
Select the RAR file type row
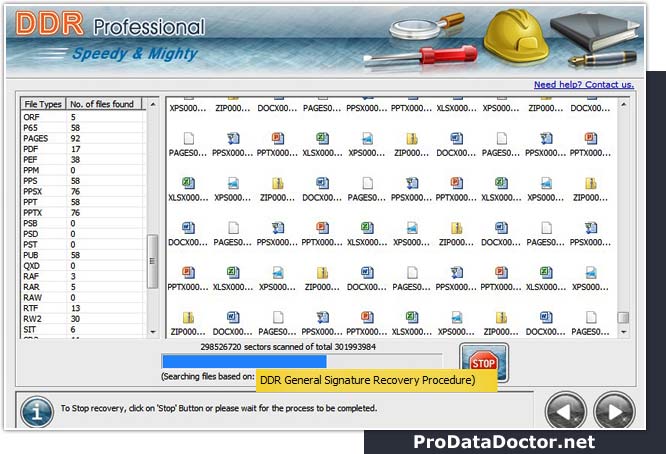82,287
